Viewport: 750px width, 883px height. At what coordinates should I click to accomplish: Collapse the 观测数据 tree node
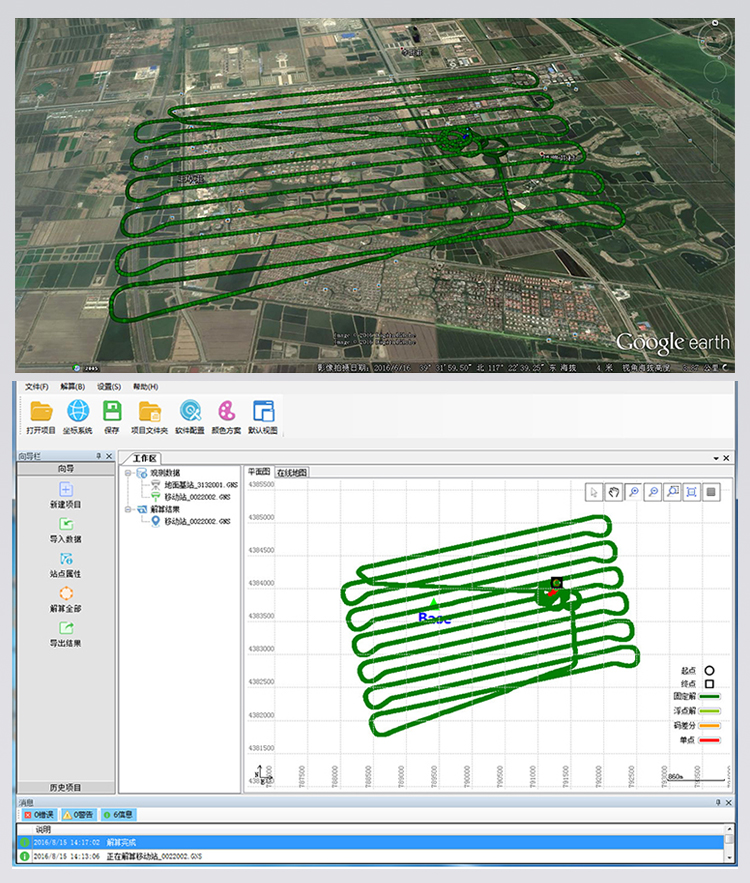[128, 473]
